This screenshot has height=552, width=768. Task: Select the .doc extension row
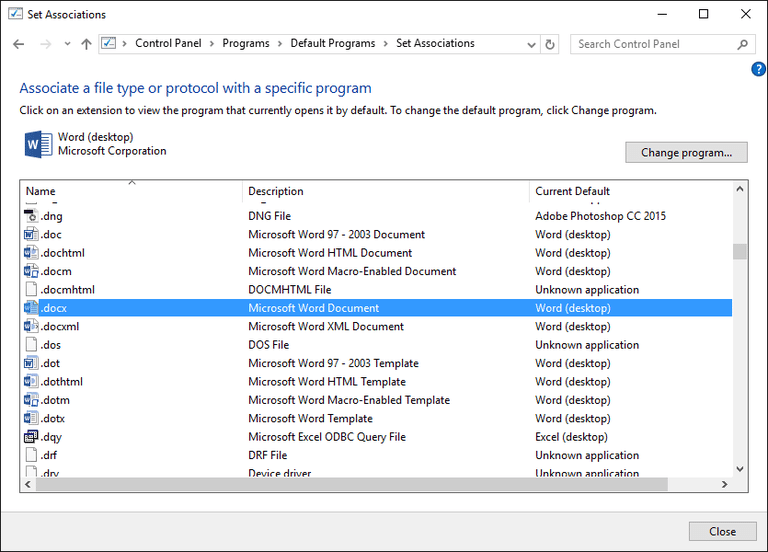(377, 234)
